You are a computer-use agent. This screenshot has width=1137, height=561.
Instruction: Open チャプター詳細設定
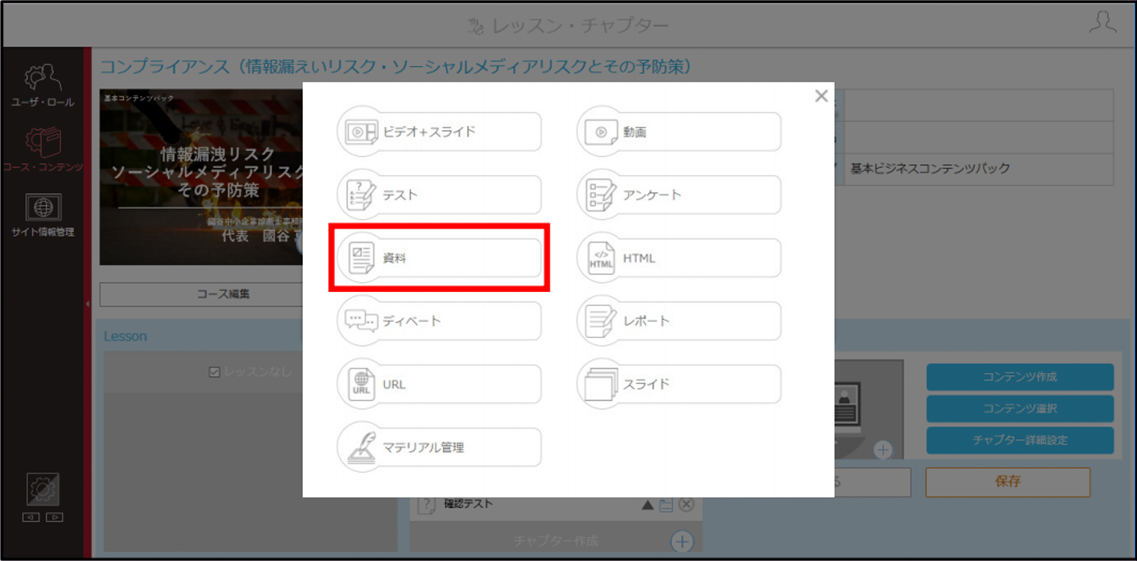click(x=1020, y=440)
